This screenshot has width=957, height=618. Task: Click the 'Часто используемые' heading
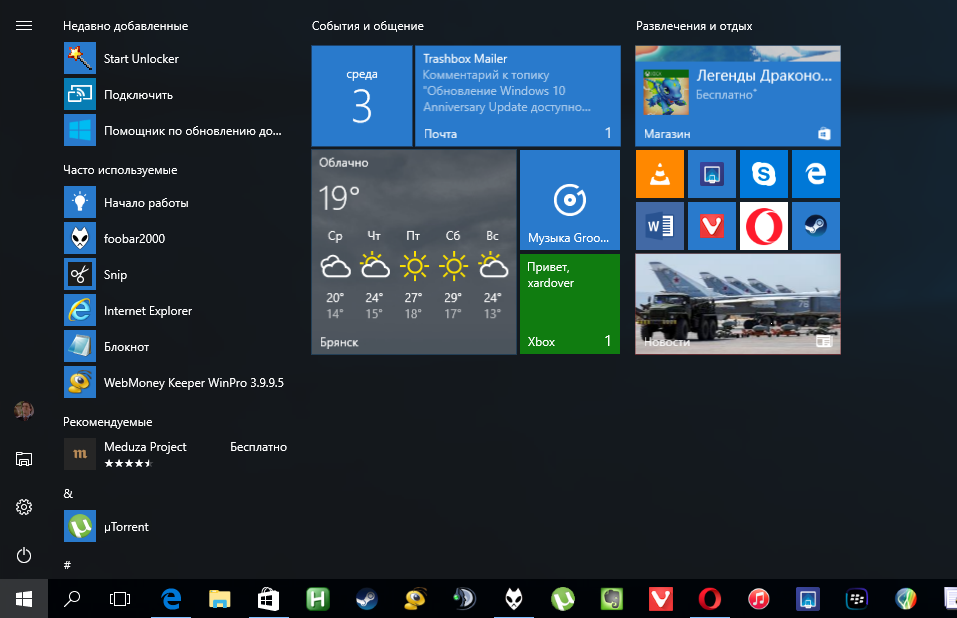pos(120,170)
